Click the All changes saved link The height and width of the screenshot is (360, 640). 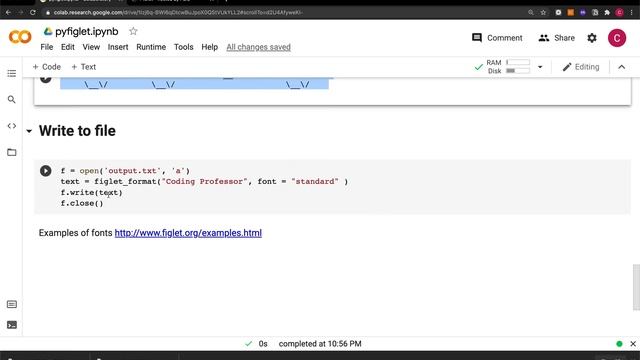click(258, 47)
